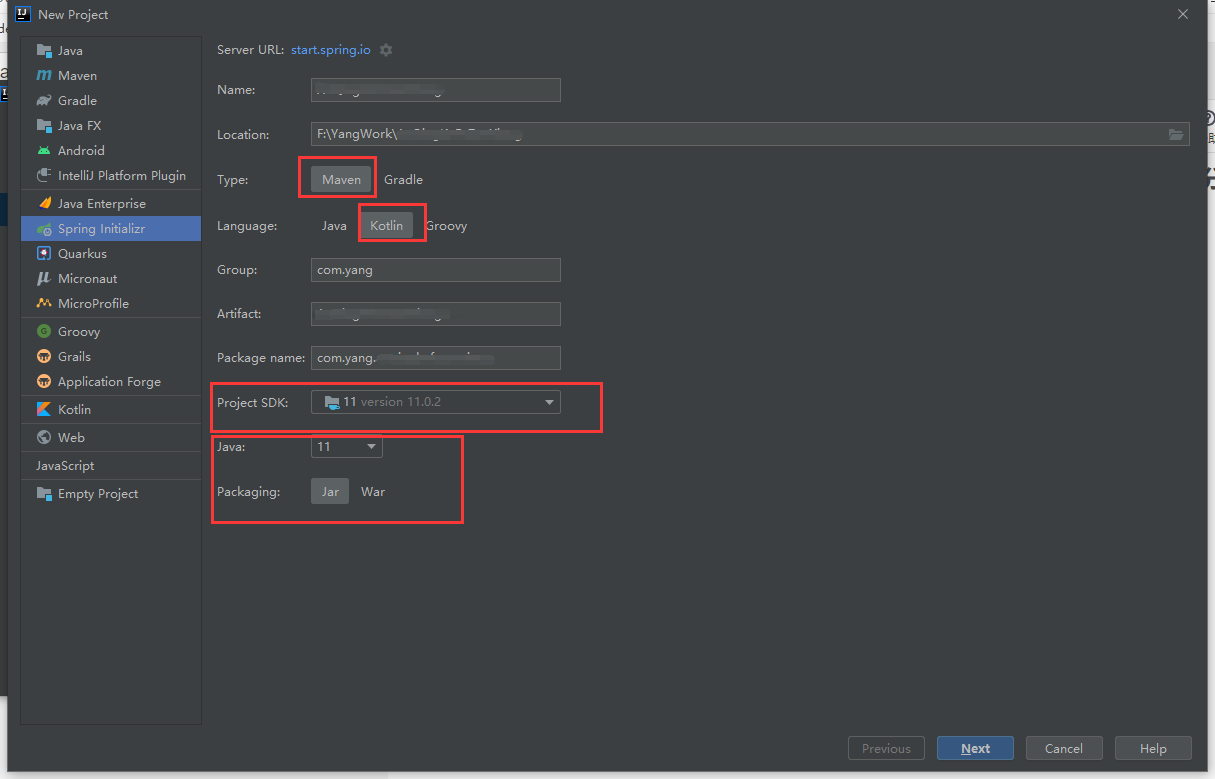Select the Web globe icon
Screen dimensions: 1215x779
coord(44,437)
